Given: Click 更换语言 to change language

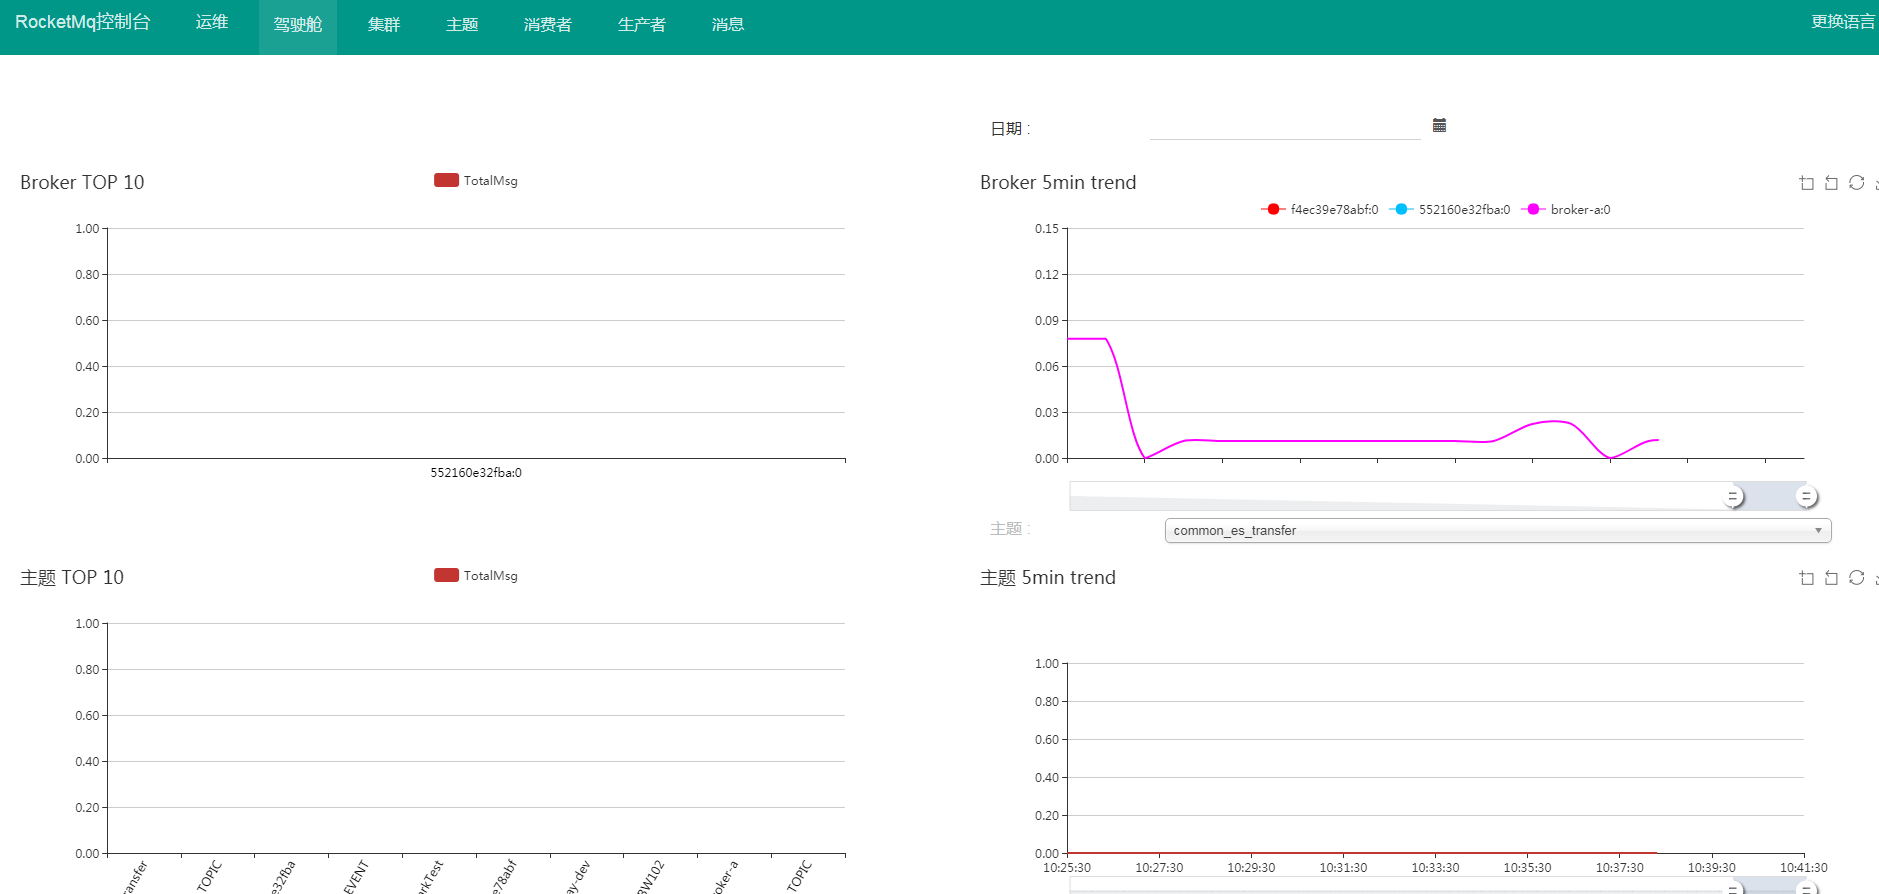Looking at the screenshot, I should pos(1843,22).
